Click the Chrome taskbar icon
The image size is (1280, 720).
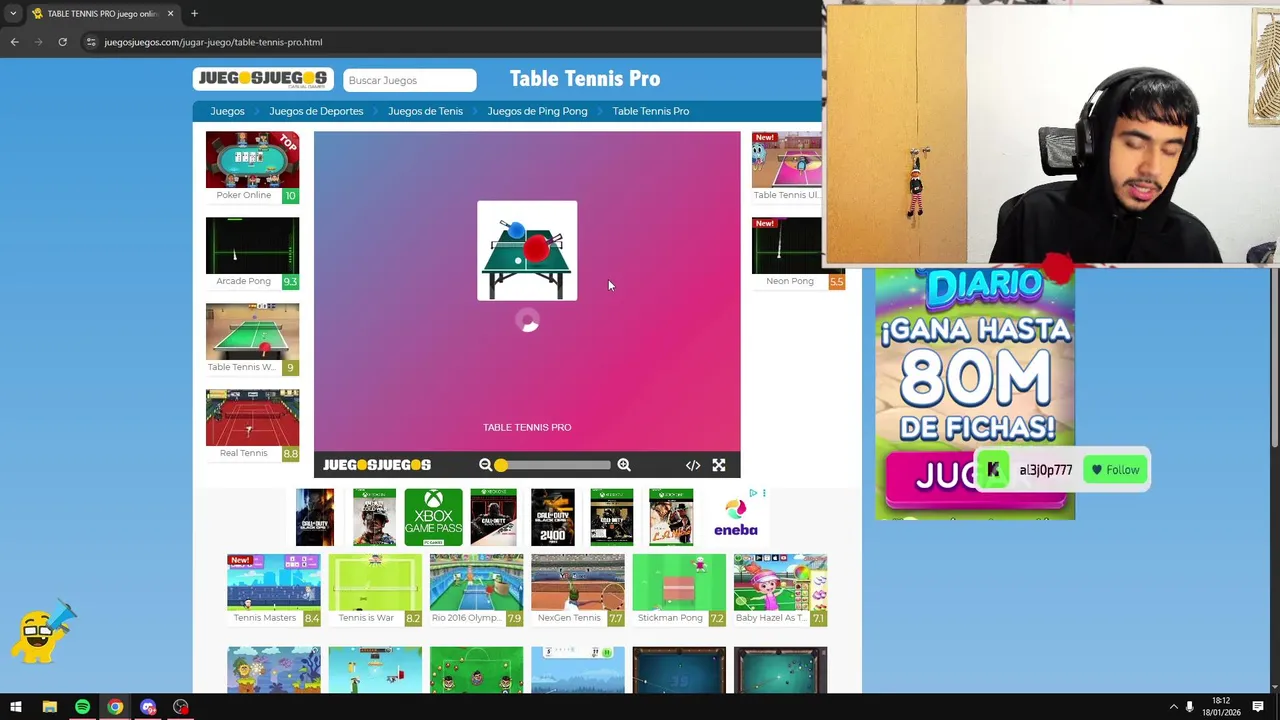point(115,707)
